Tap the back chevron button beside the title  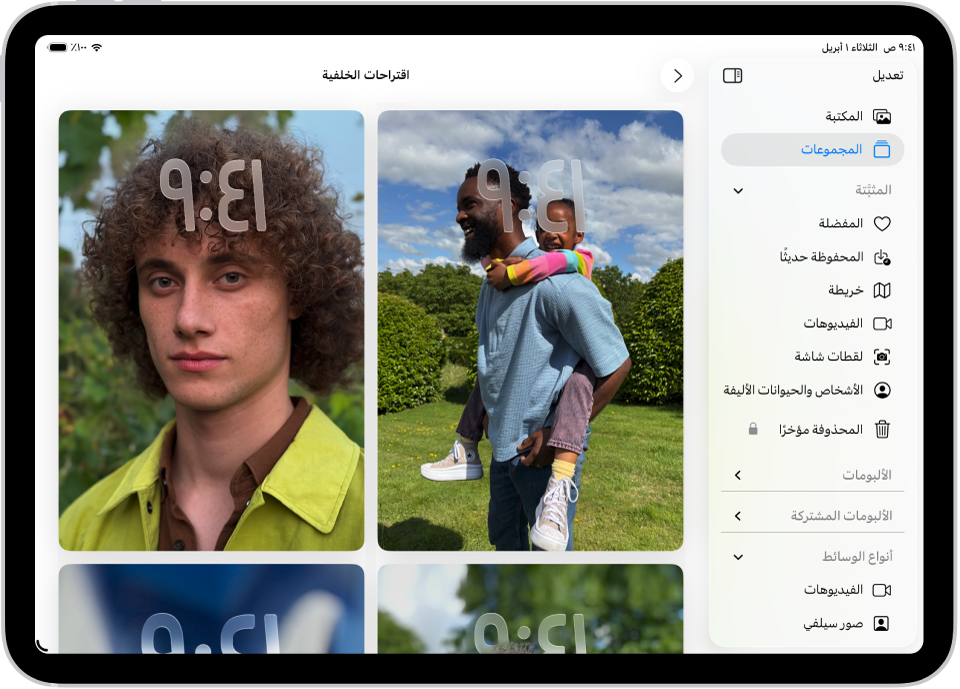pyautogui.click(x=677, y=76)
